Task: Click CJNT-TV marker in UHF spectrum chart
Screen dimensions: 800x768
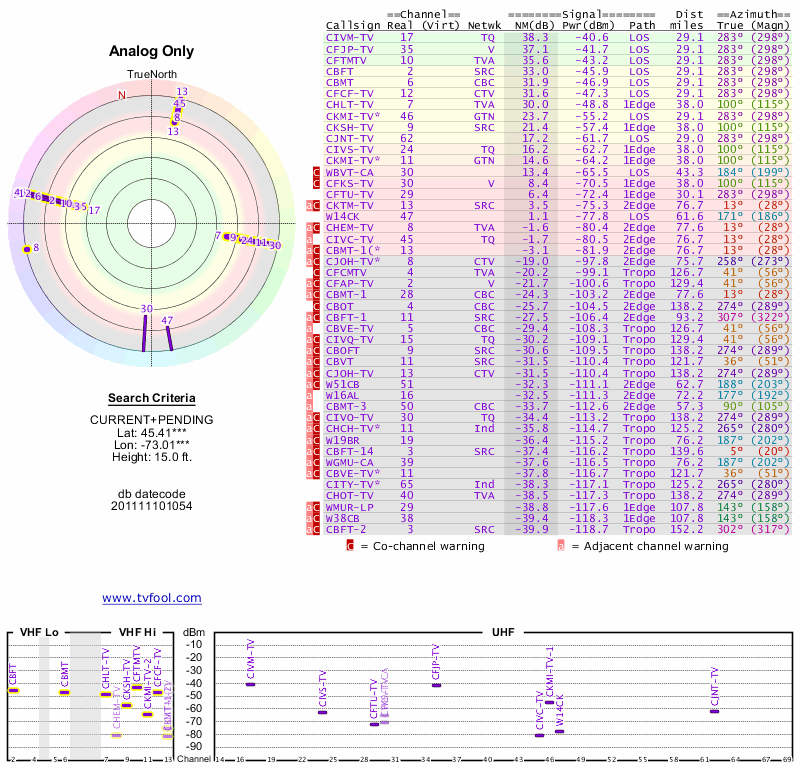Action: pyautogui.click(x=714, y=710)
